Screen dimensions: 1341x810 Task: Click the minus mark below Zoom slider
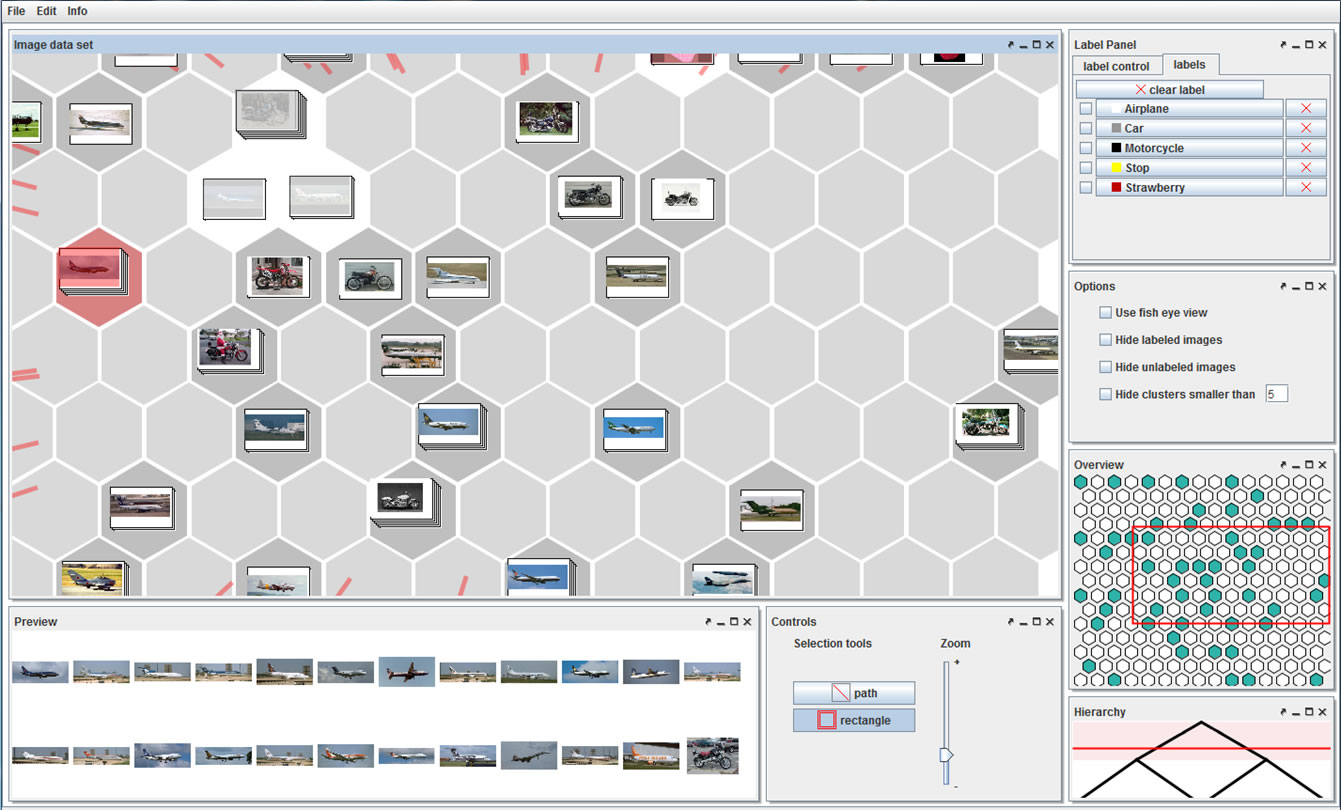coord(956,788)
